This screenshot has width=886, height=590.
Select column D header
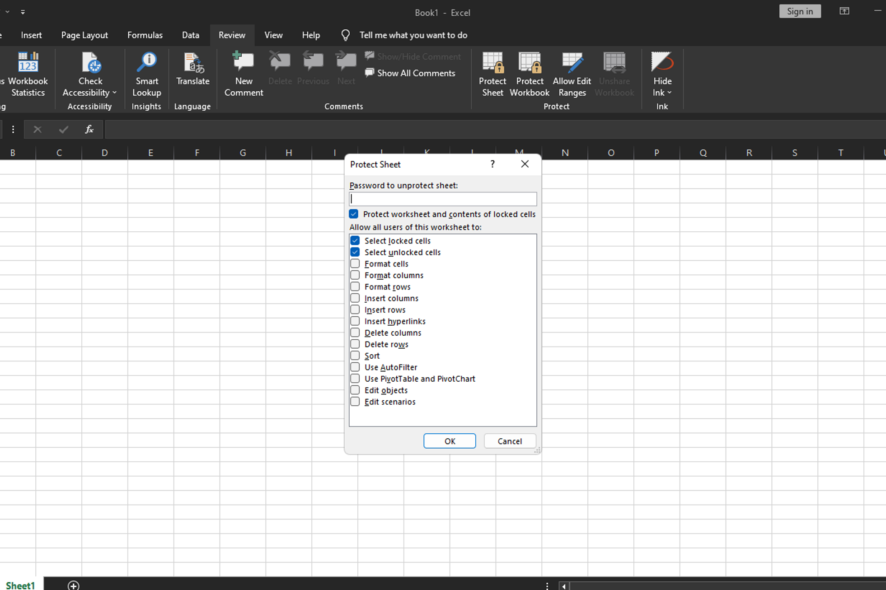click(x=105, y=153)
